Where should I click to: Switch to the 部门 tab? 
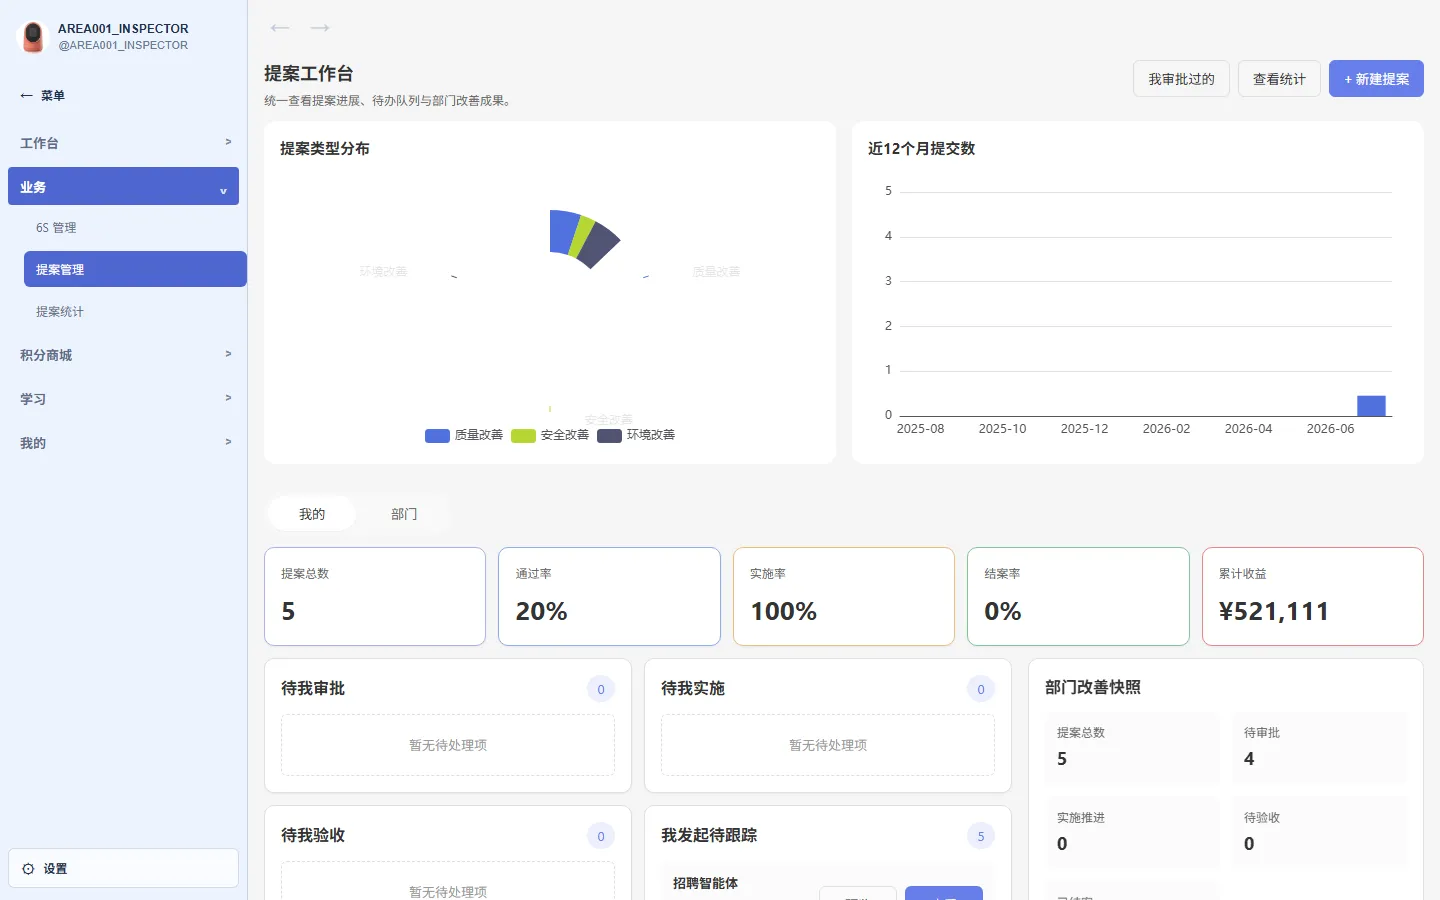[x=404, y=514]
